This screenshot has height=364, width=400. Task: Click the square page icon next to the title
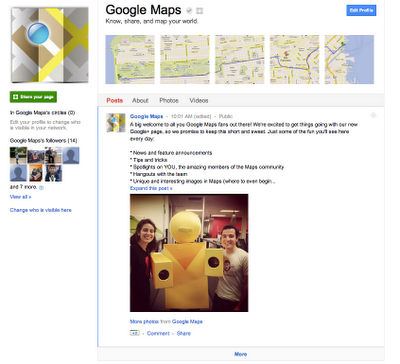pos(199,11)
